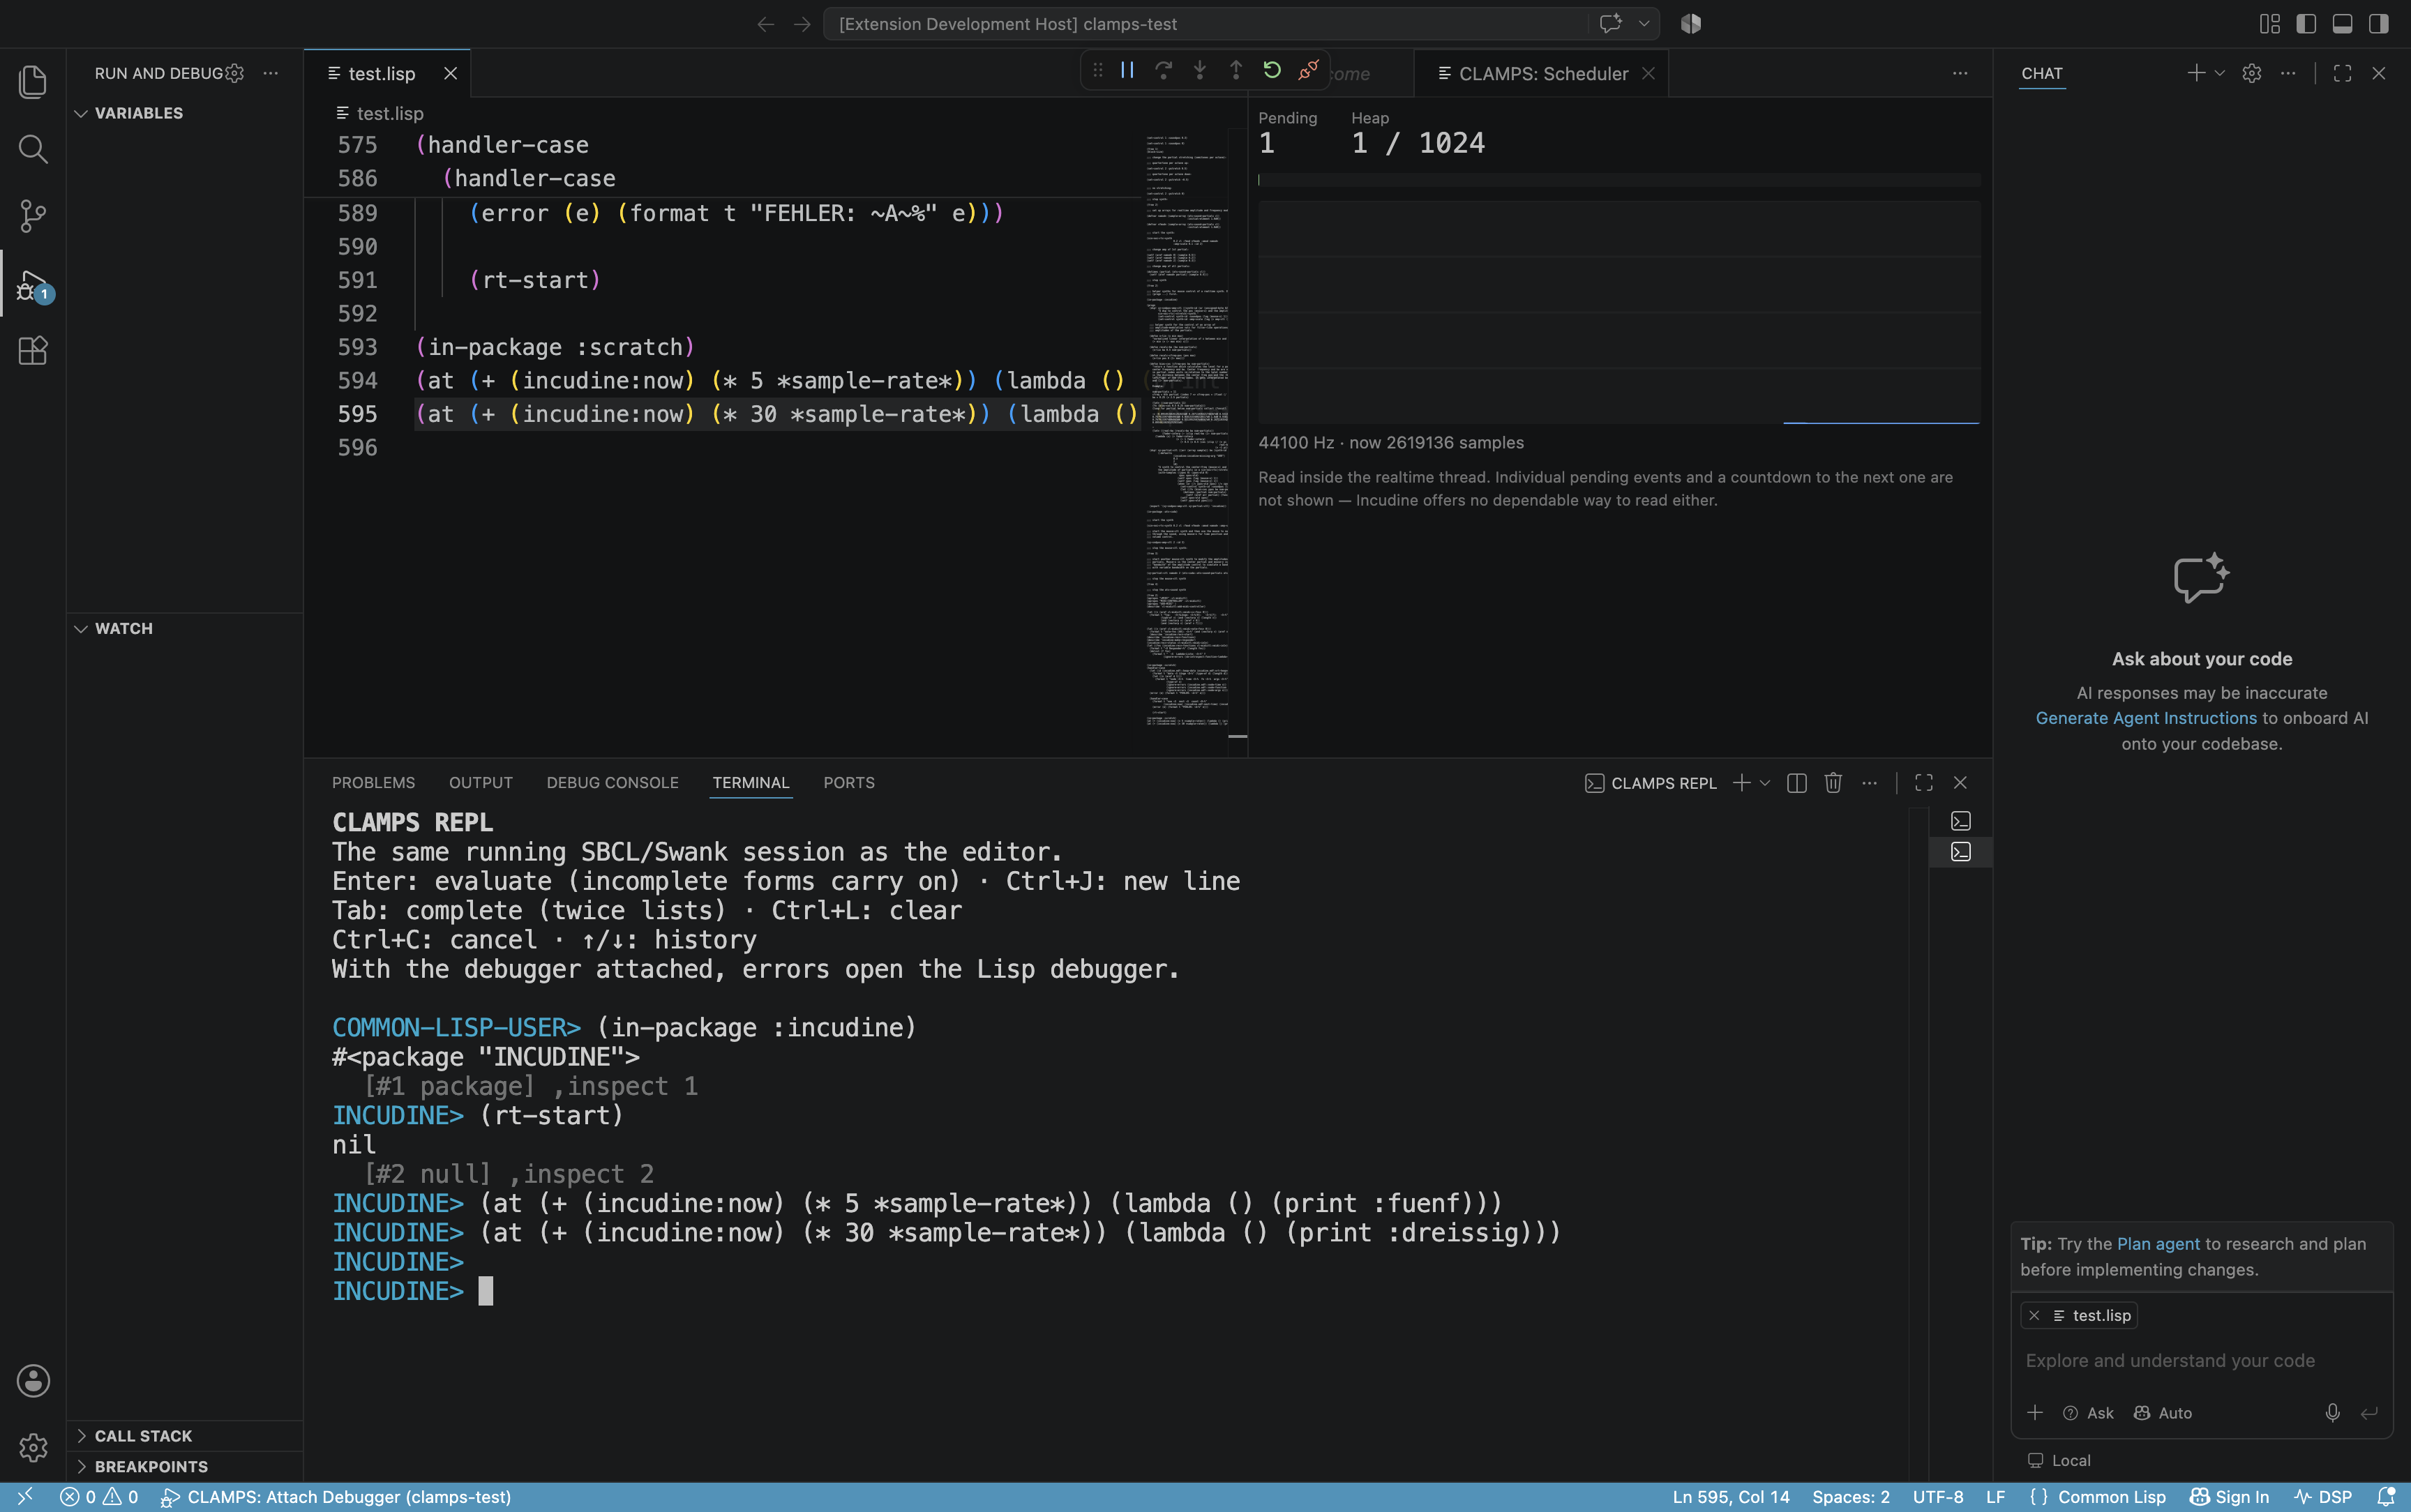
Task: Restart the debug session
Action: click(x=1272, y=70)
